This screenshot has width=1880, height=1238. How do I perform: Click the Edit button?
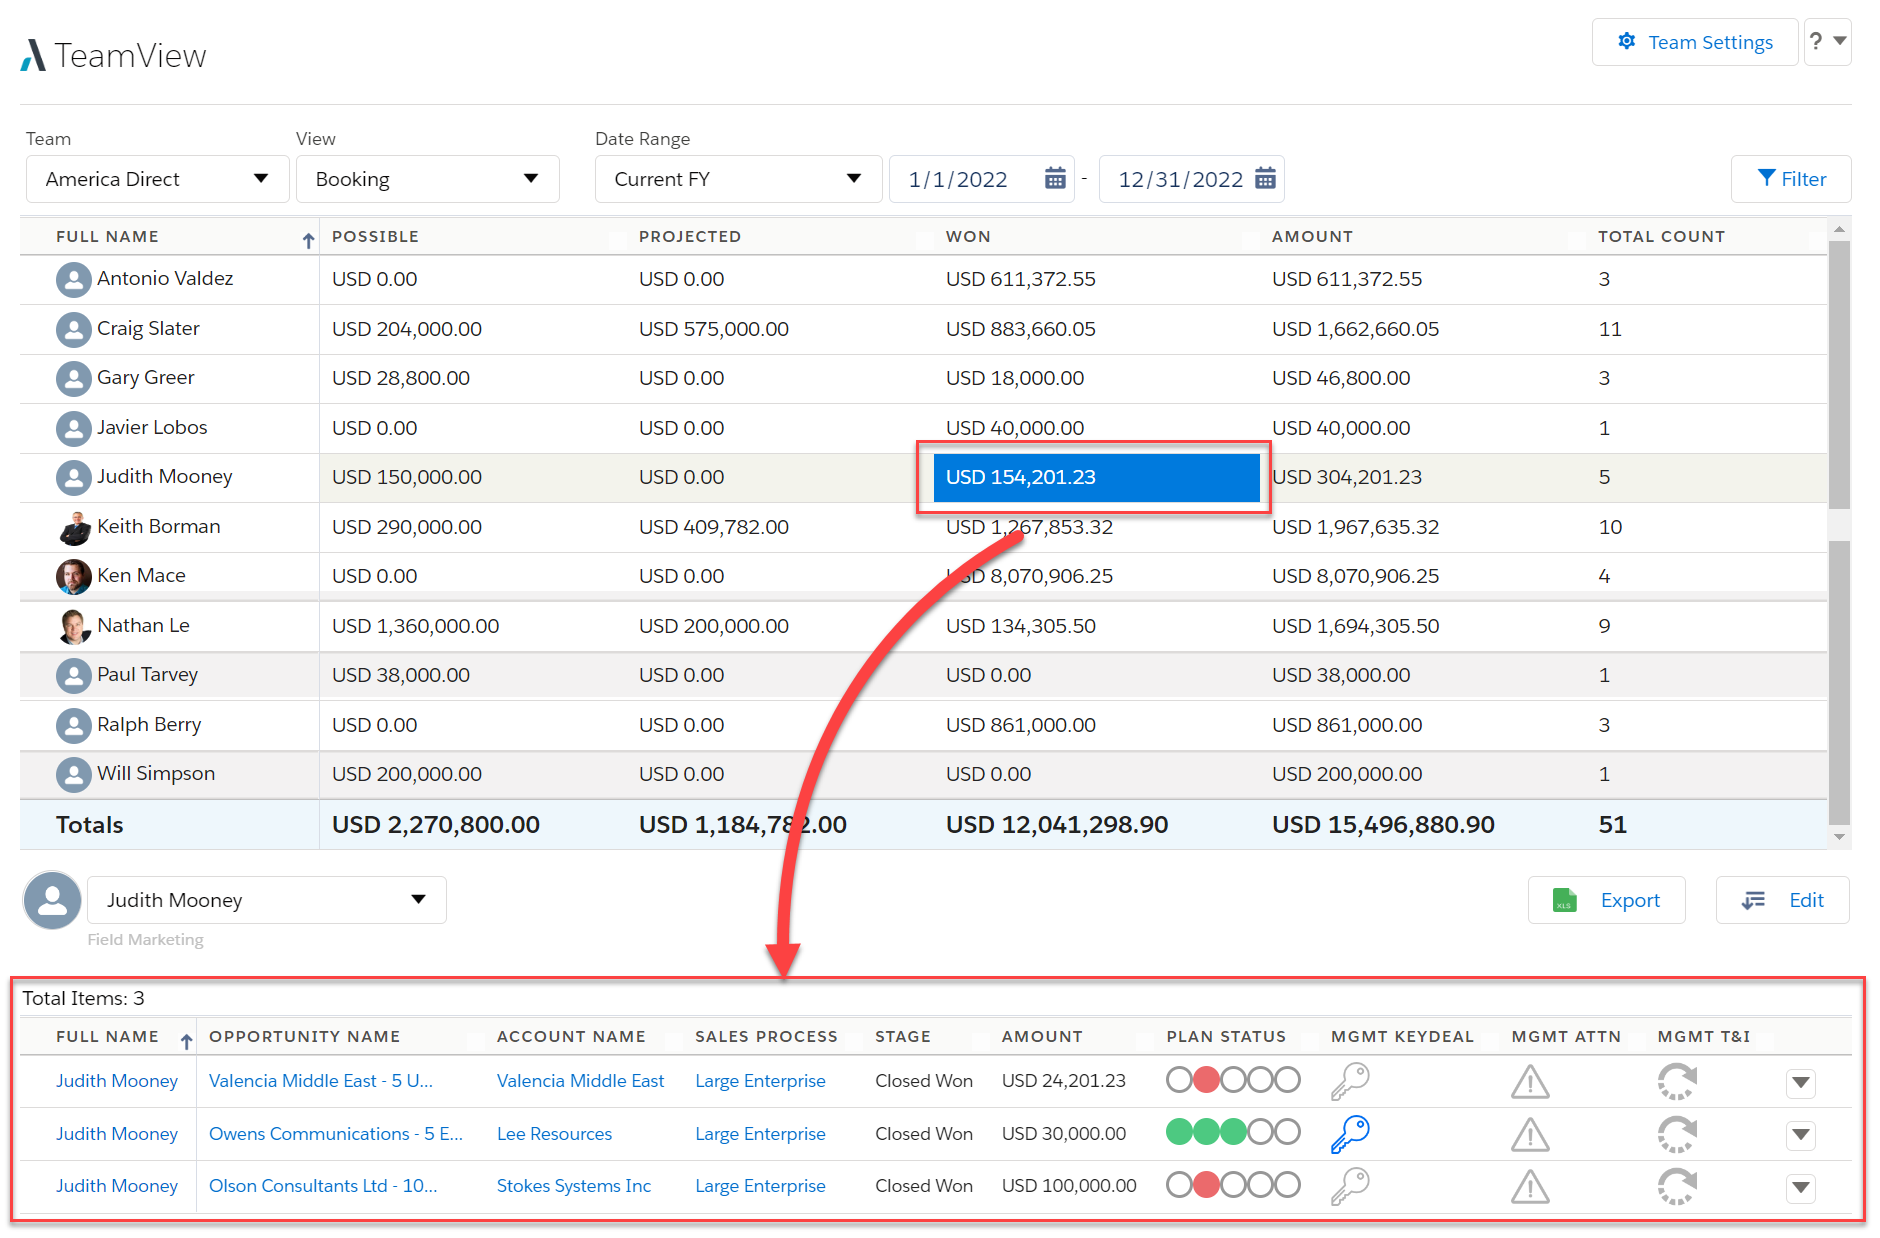[1783, 900]
